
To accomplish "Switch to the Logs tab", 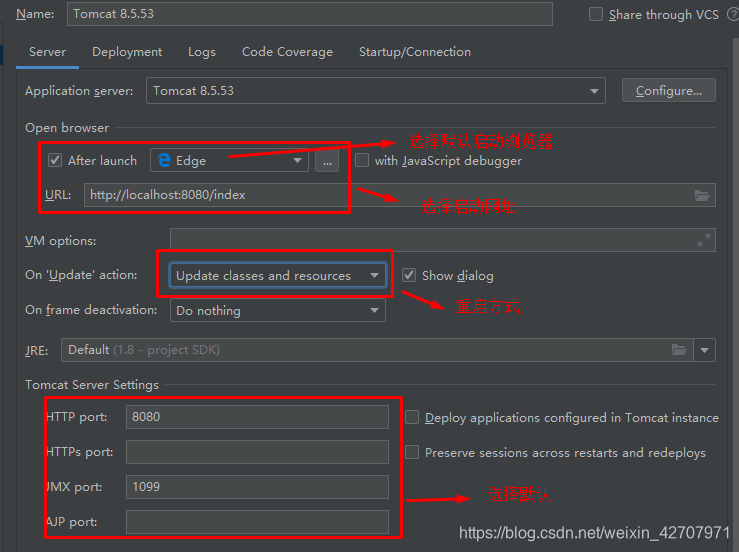I will pyautogui.click(x=202, y=52).
